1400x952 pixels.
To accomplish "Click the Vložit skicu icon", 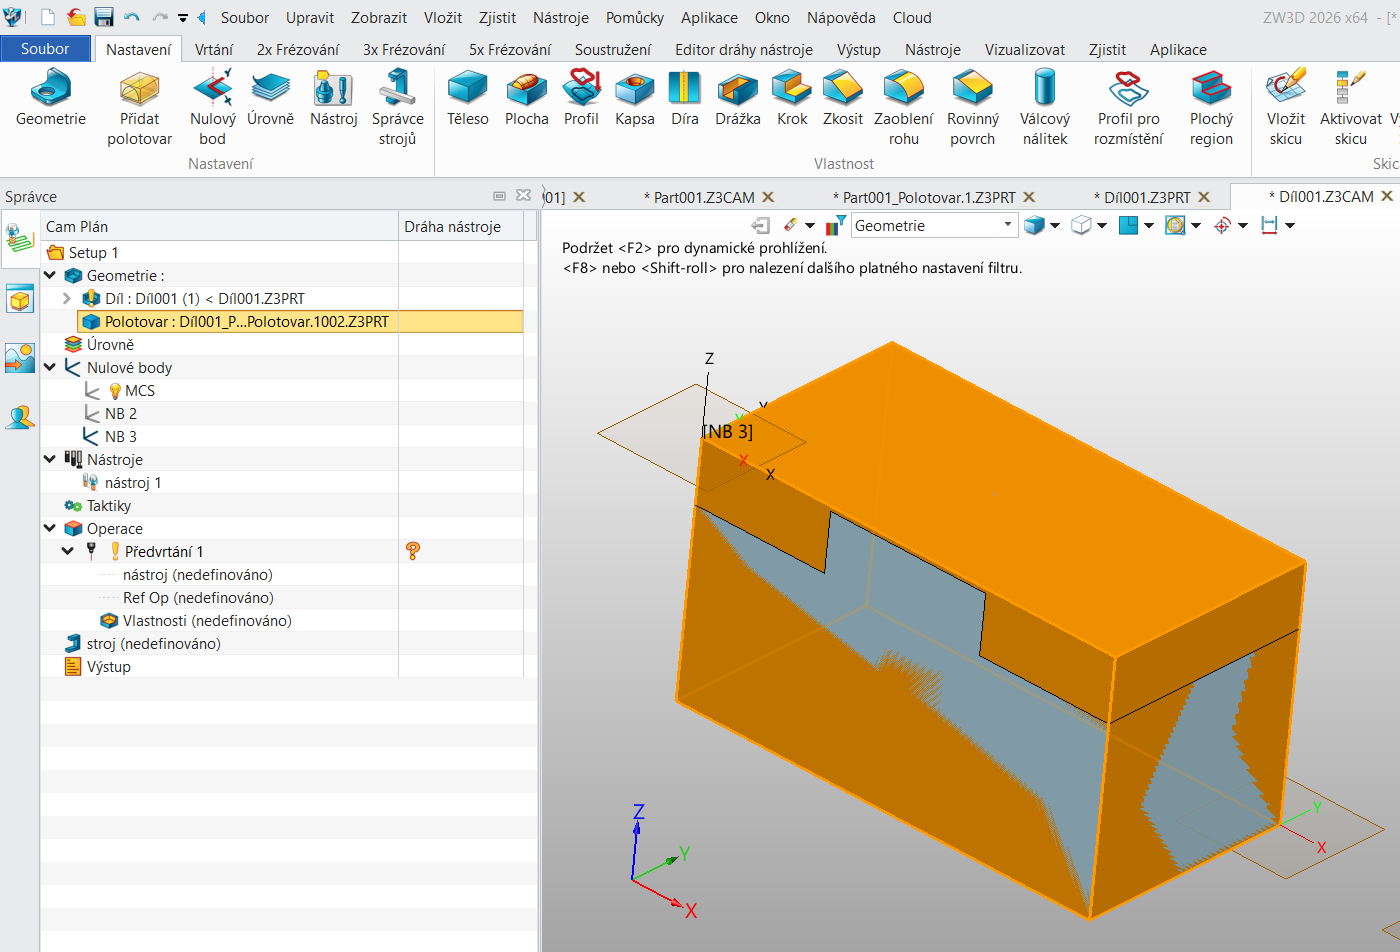I will (x=1286, y=89).
